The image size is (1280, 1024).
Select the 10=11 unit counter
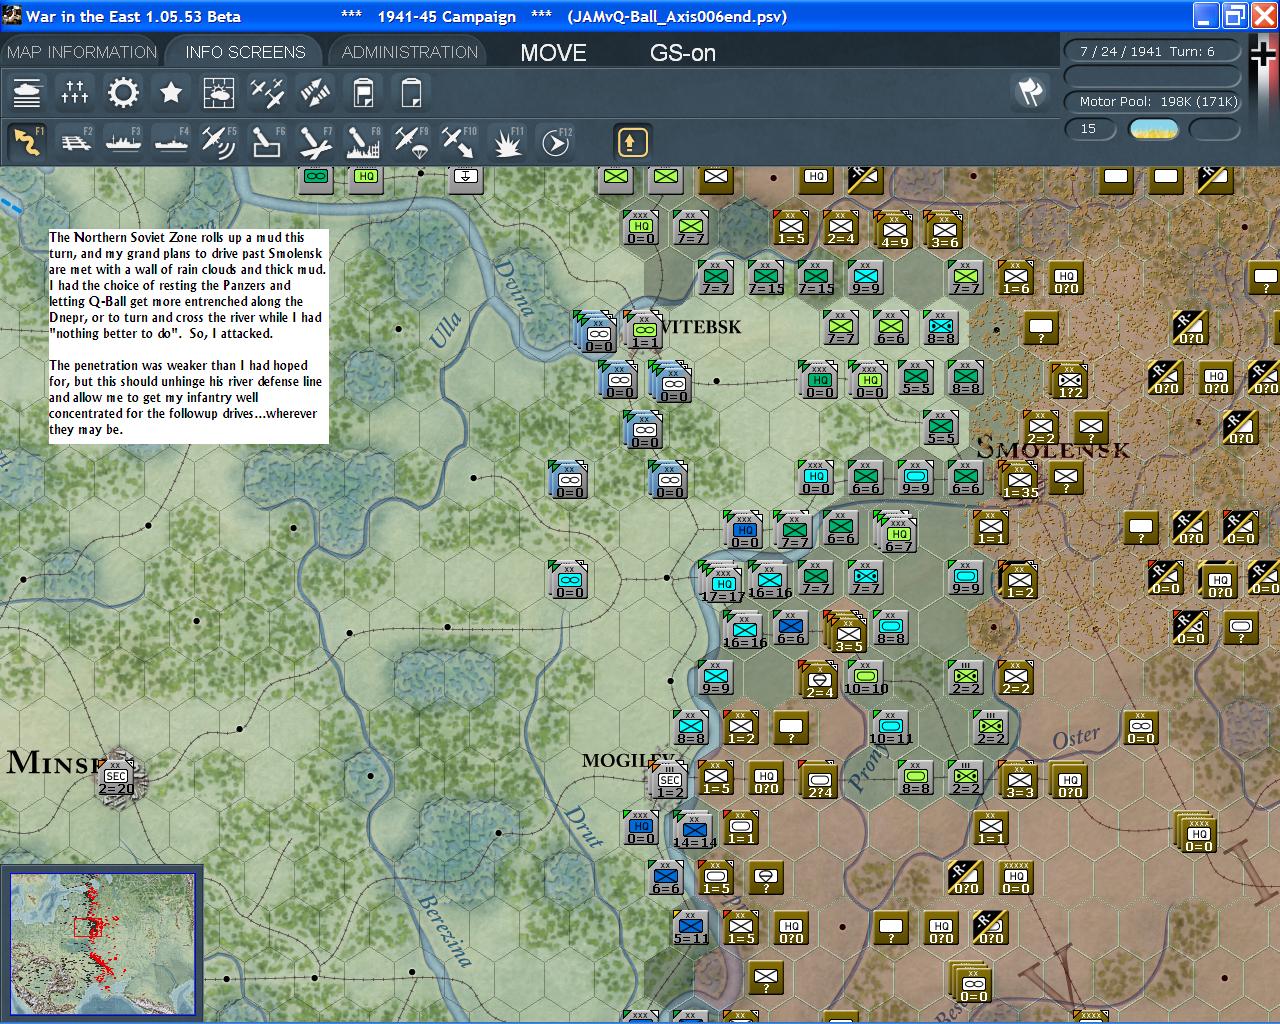(x=890, y=727)
